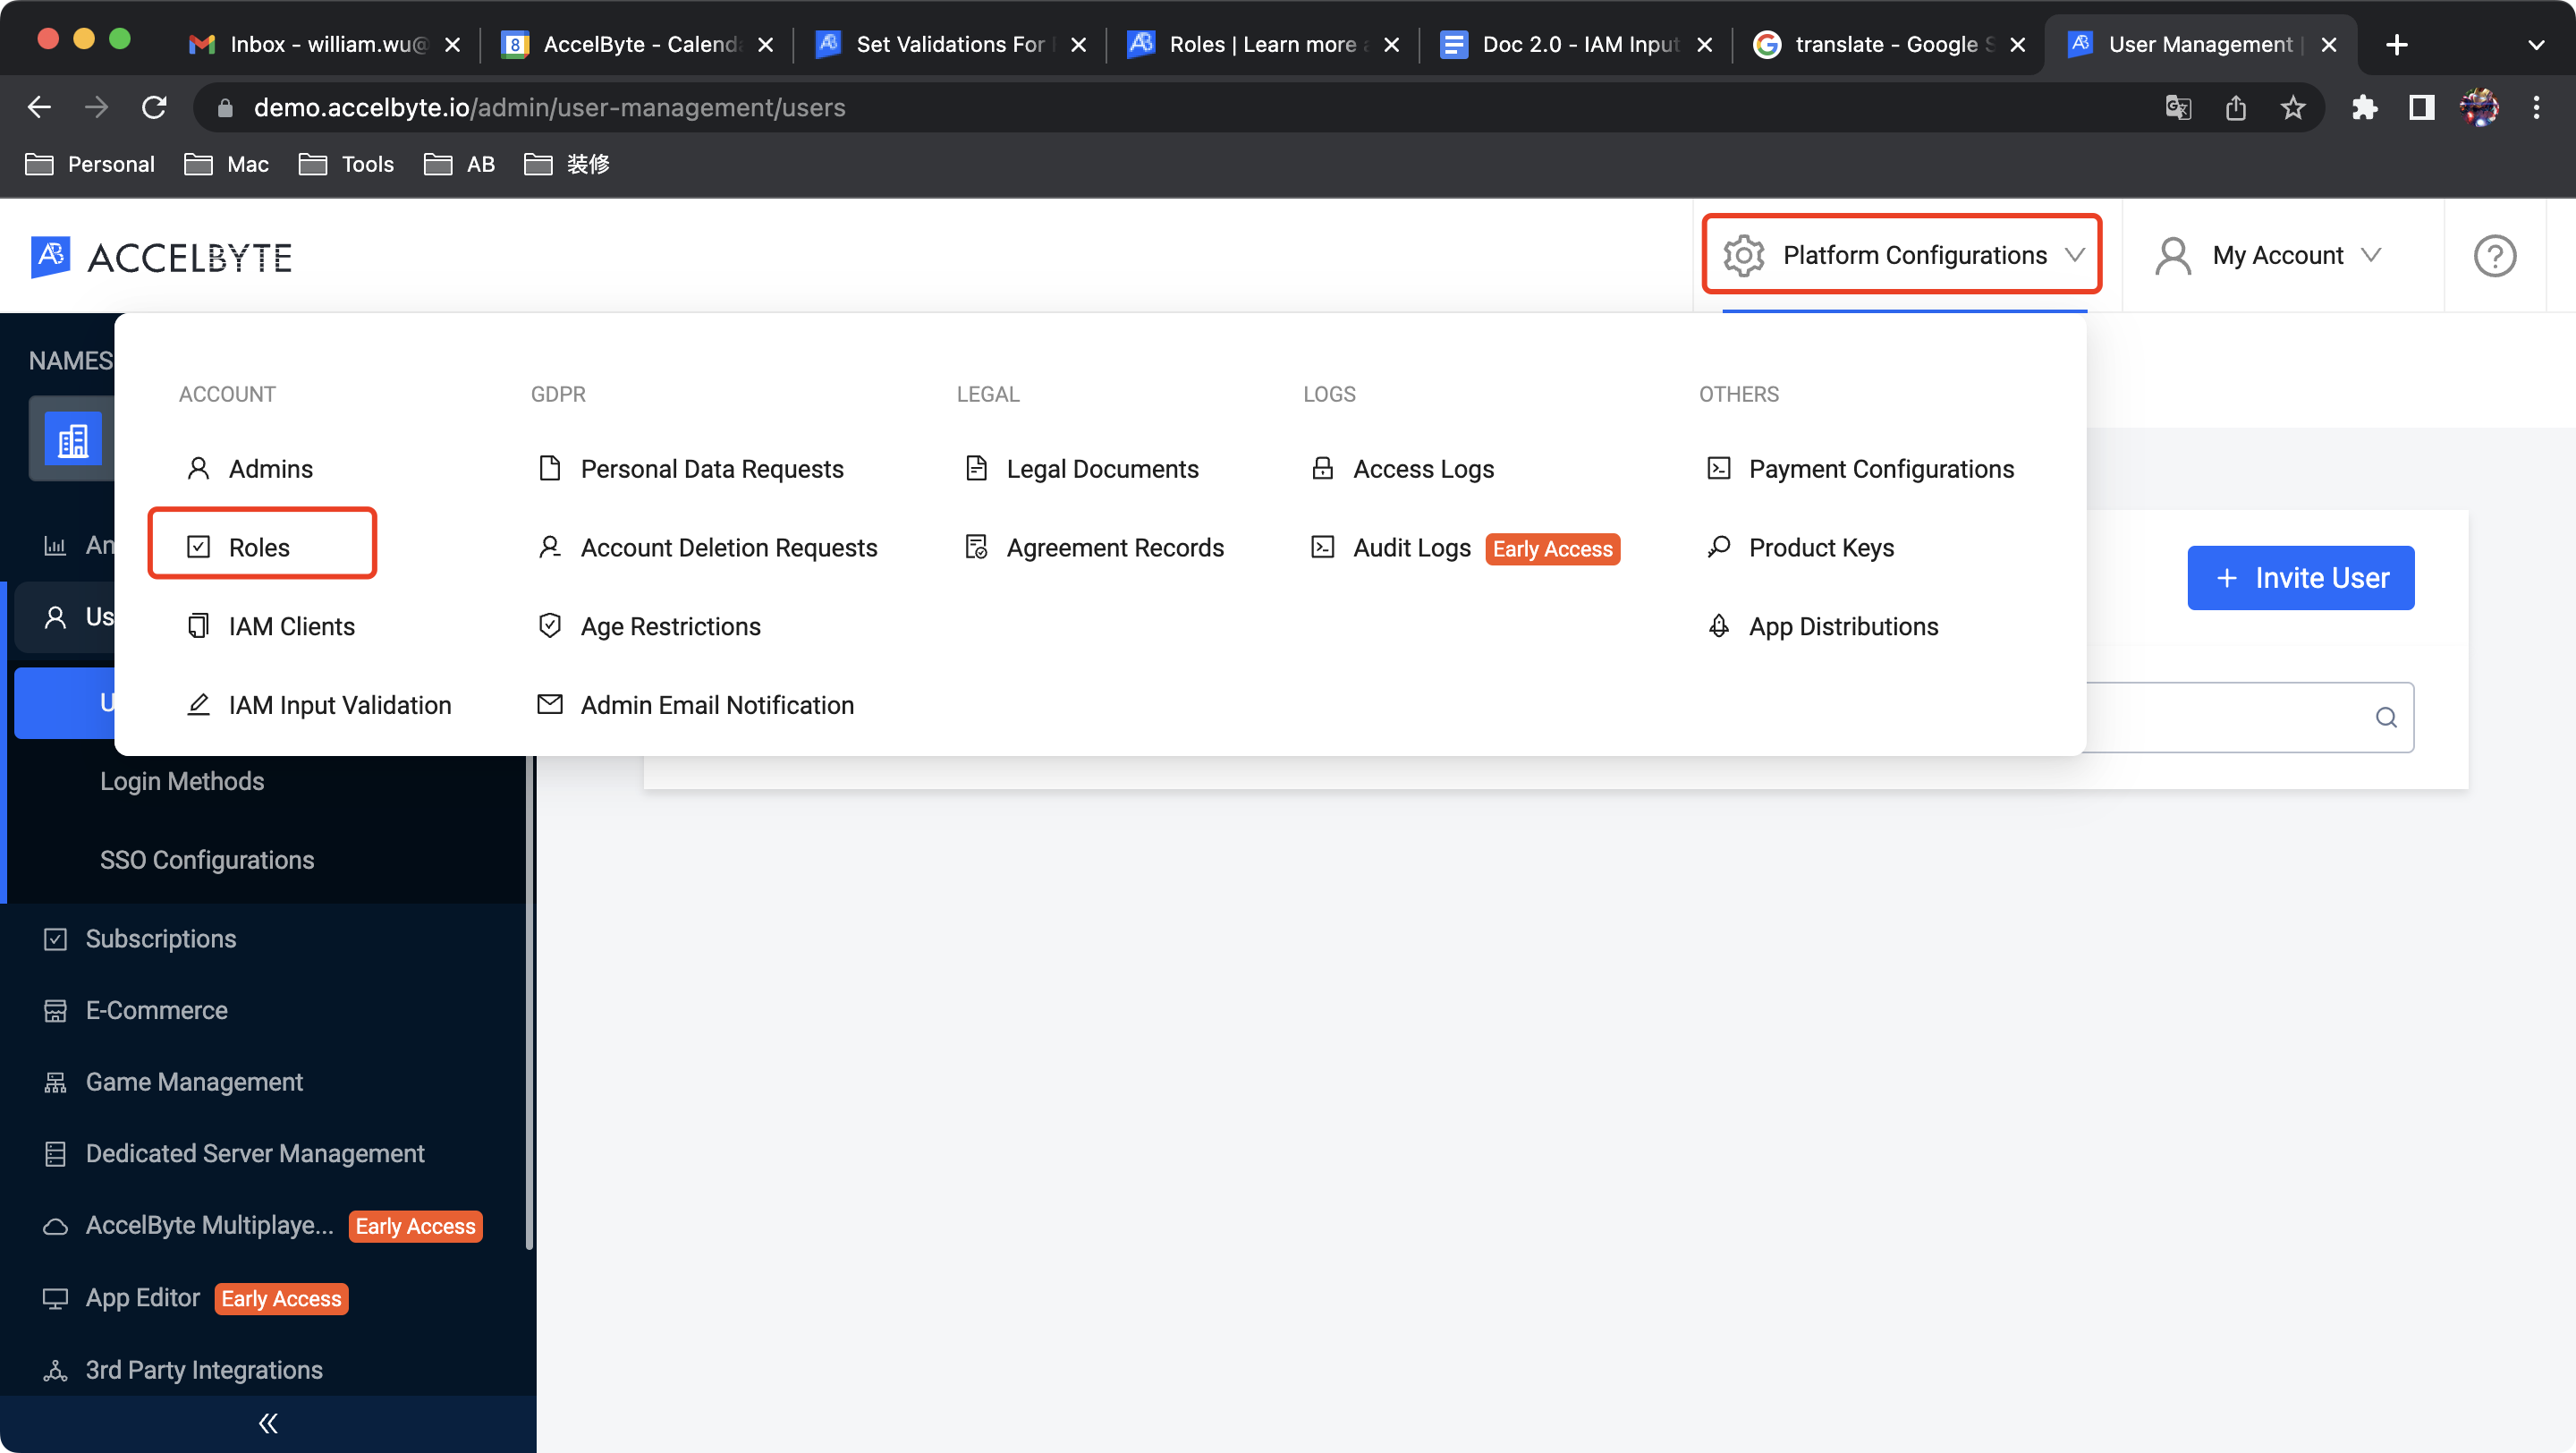Focus the user search input field
This screenshot has height=1453, width=2576.
pos(2250,717)
